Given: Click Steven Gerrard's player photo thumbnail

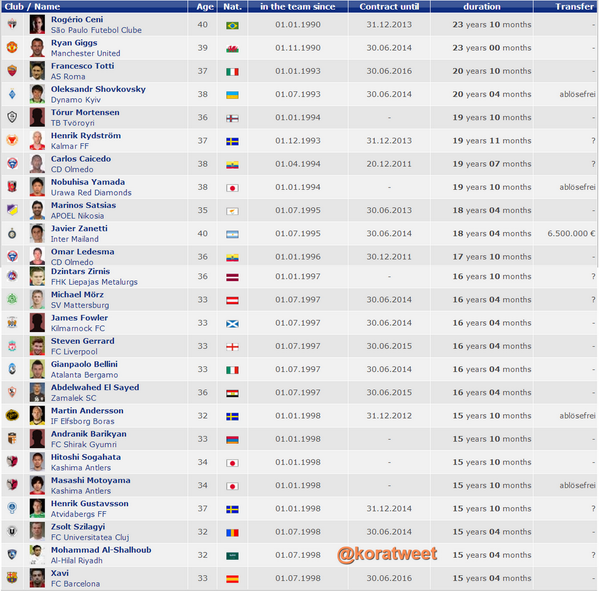Looking at the screenshot, I should (x=37, y=346).
